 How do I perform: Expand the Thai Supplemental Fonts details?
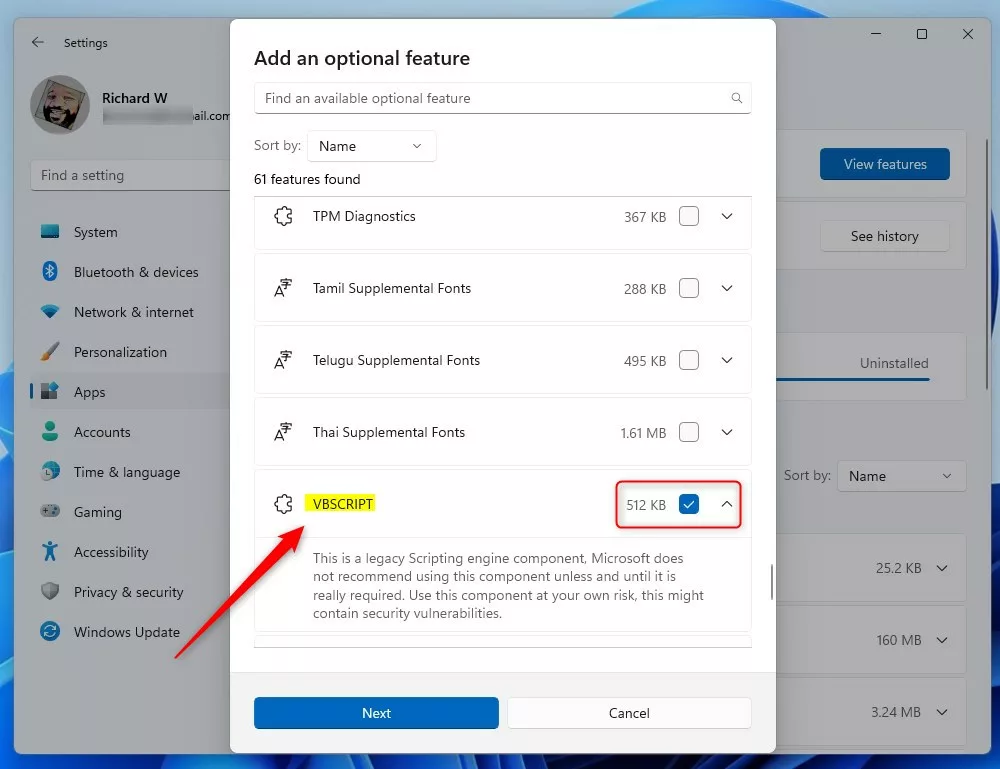pyautogui.click(x=726, y=432)
